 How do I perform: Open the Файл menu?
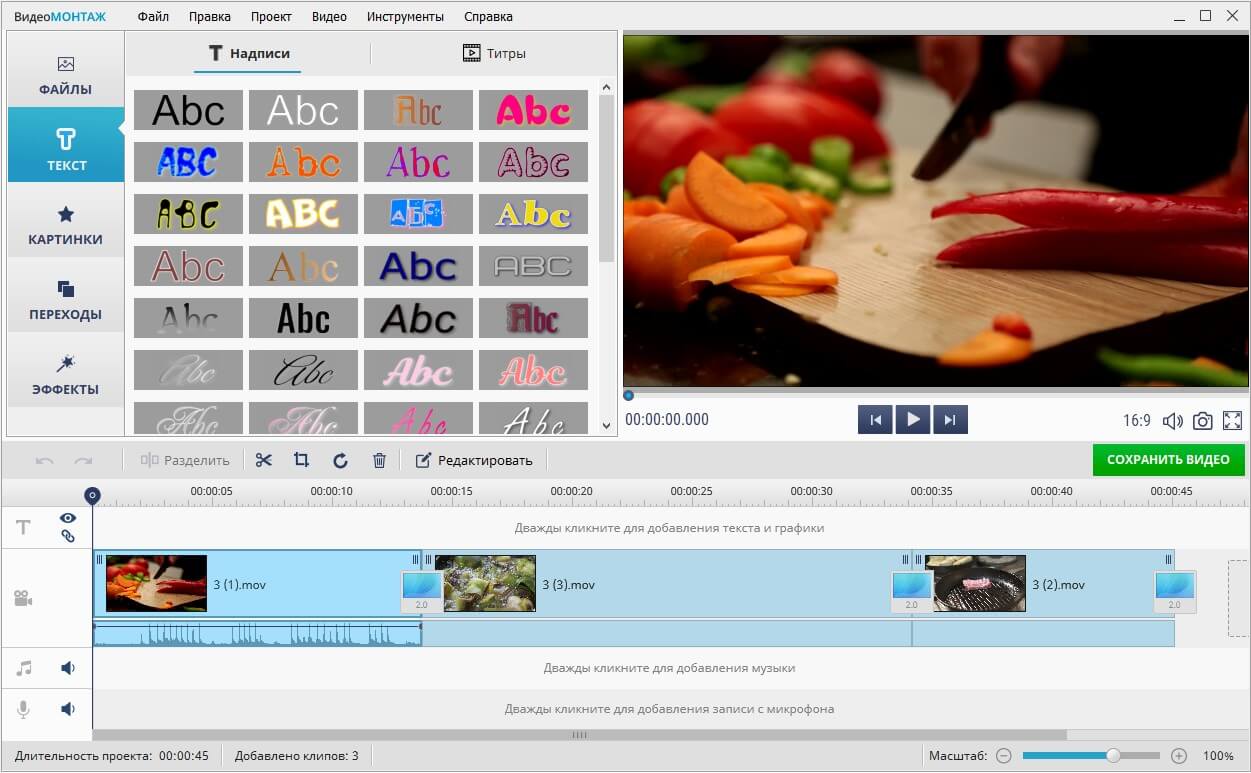click(153, 16)
